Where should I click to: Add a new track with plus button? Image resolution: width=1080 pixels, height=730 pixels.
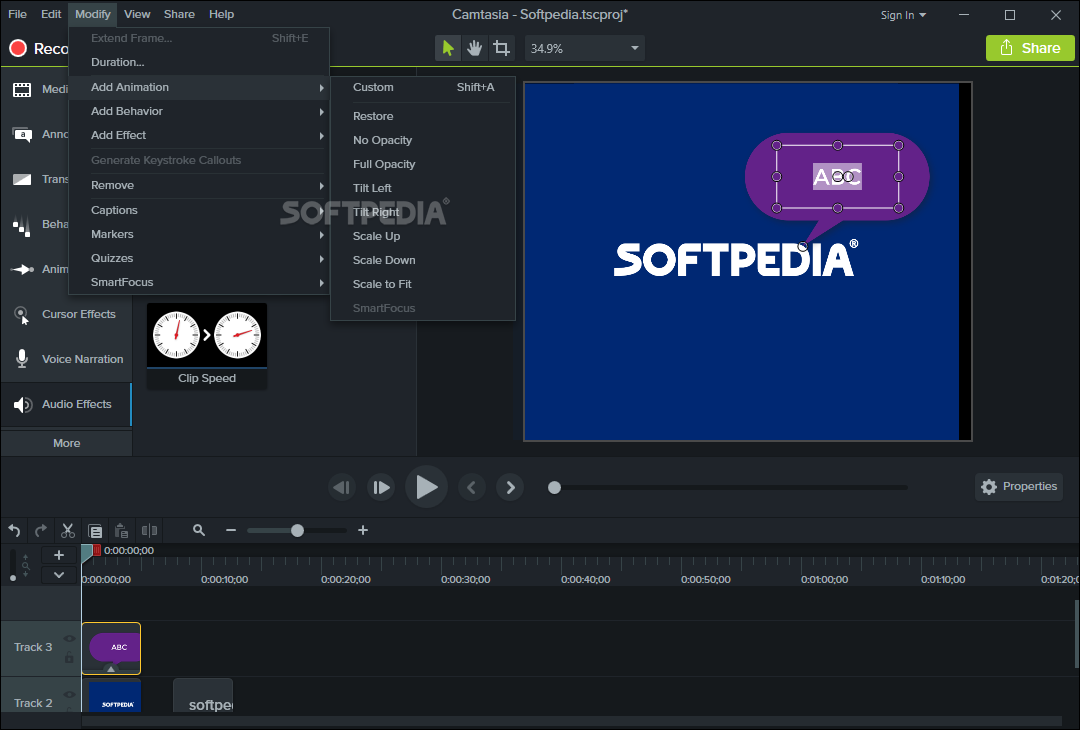[x=59, y=555]
